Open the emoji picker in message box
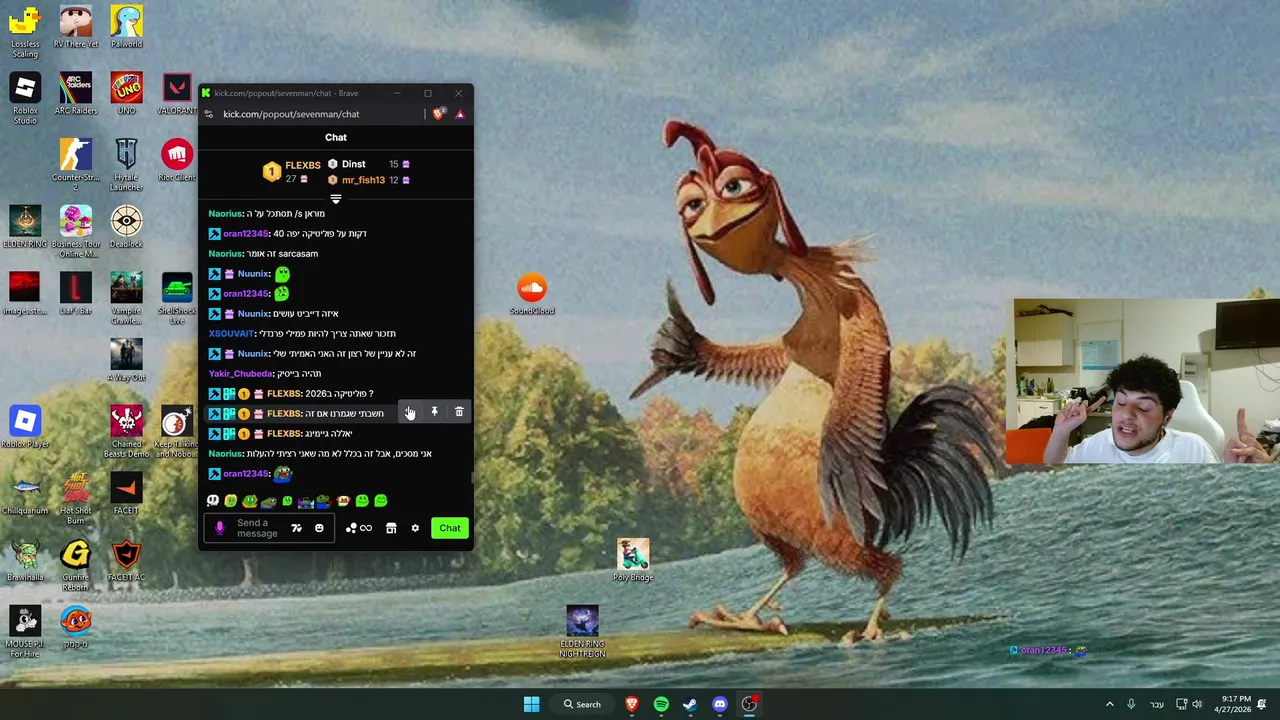Viewport: 1280px width, 720px height. pos(319,528)
